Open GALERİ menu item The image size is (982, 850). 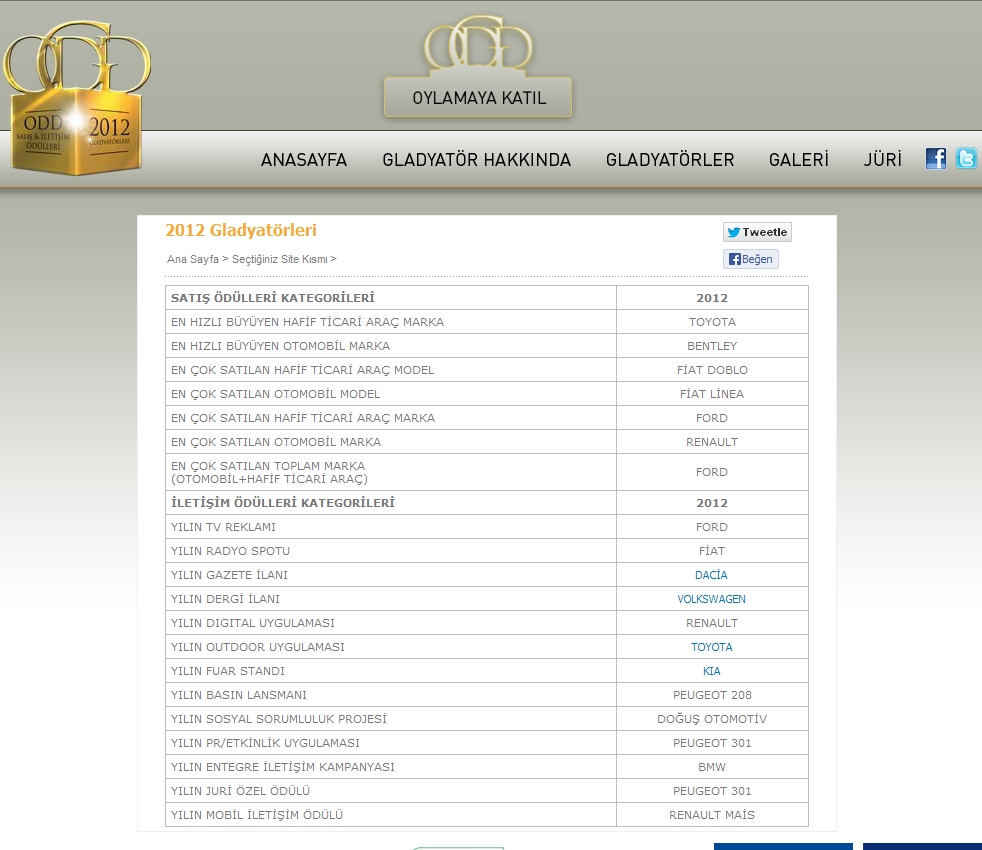[x=799, y=160]
